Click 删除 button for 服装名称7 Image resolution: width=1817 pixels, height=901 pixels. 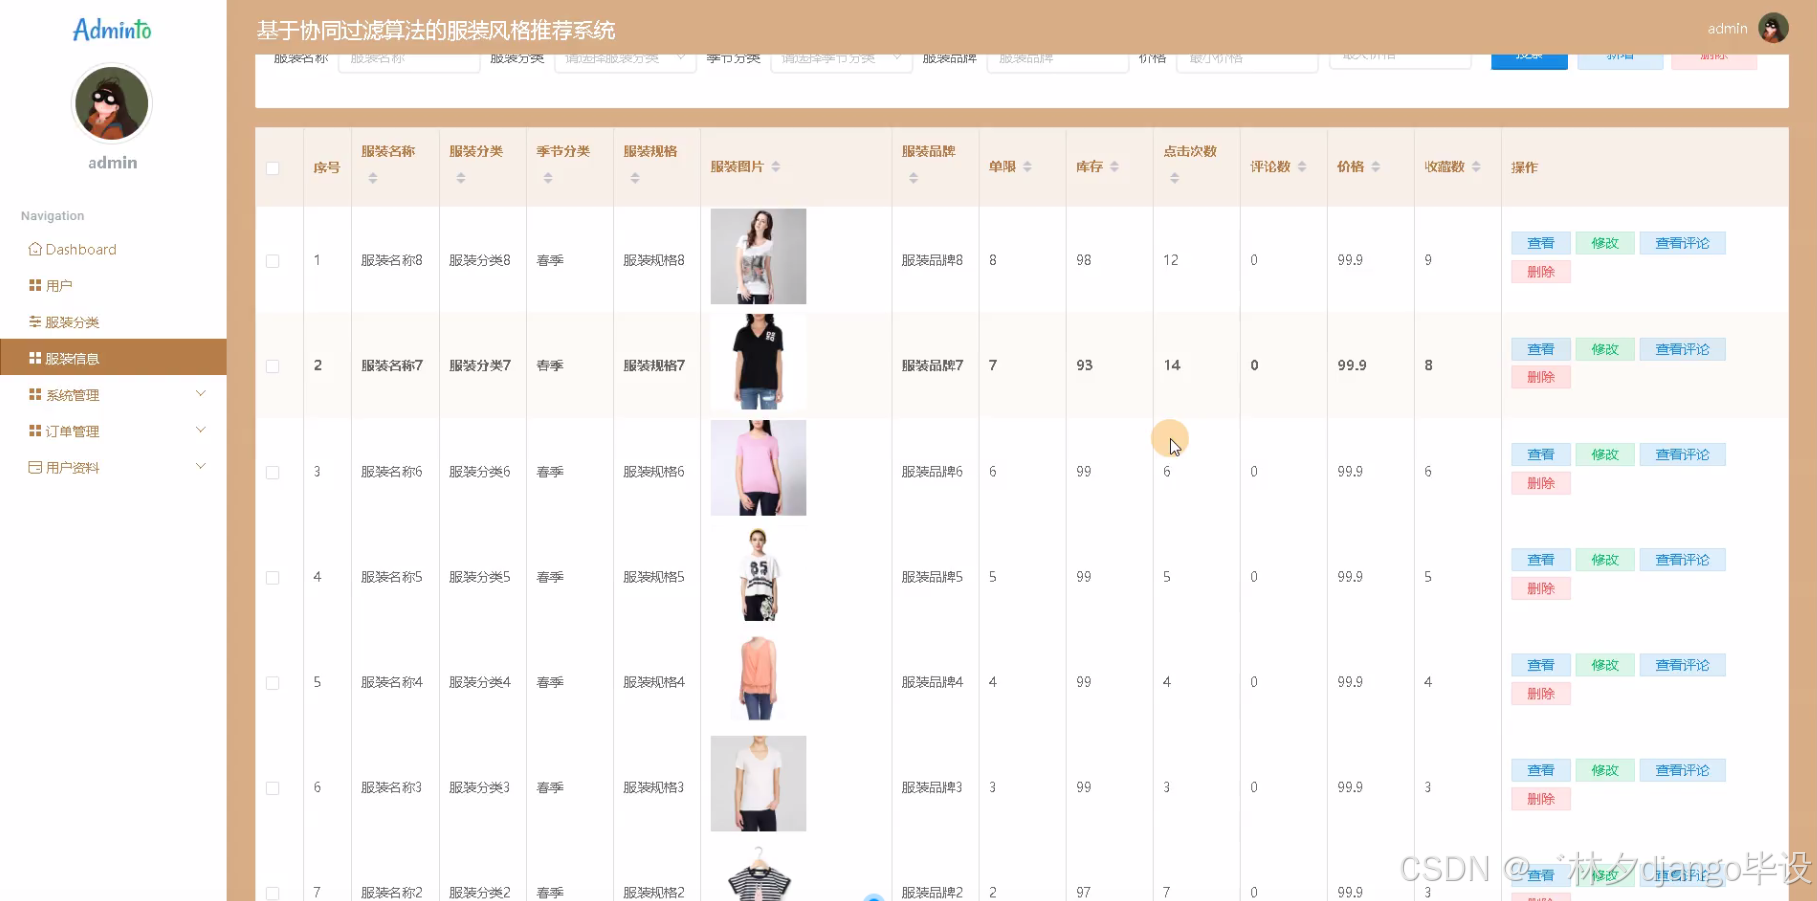coord(1540,377)
